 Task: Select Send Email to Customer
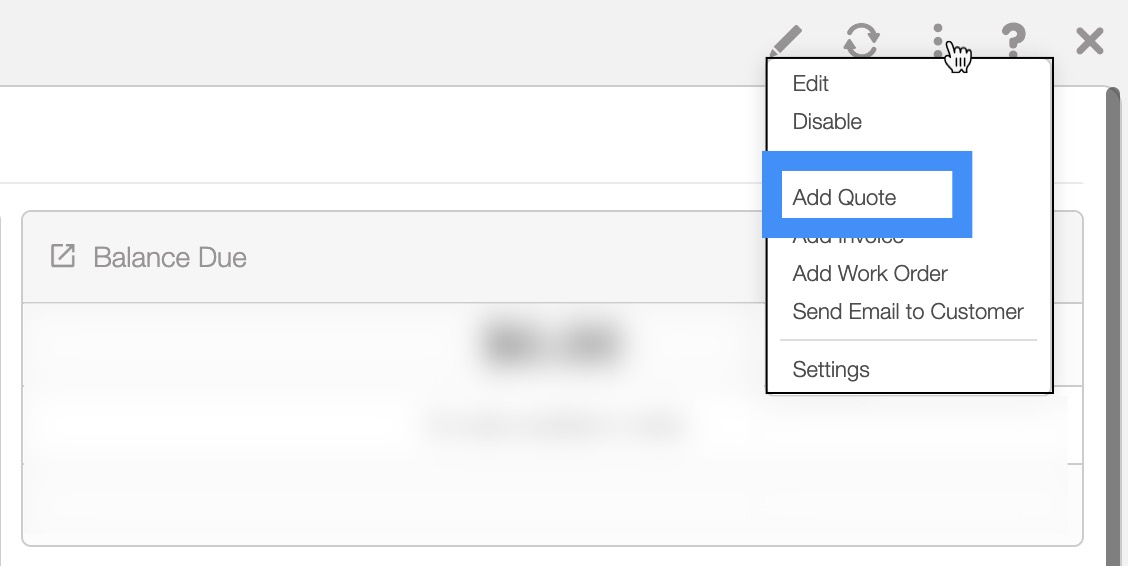(x=908, y=312)
